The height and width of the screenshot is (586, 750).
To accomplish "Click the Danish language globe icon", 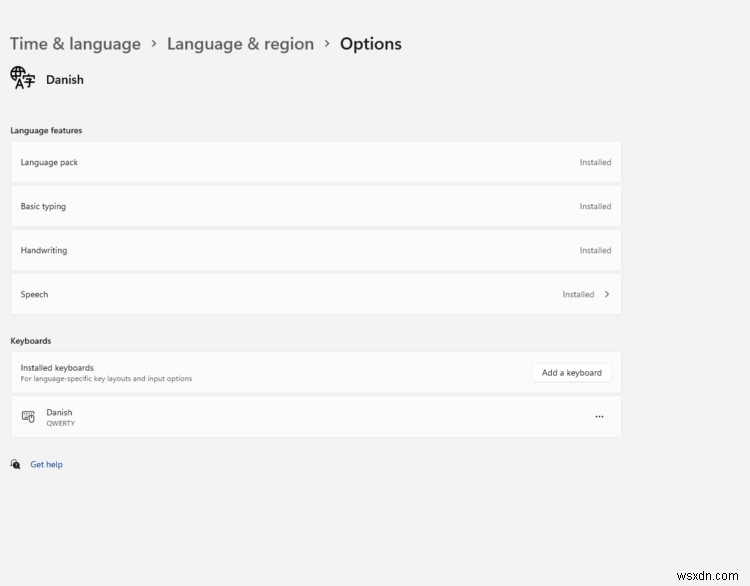I will (x=22, y=78).
